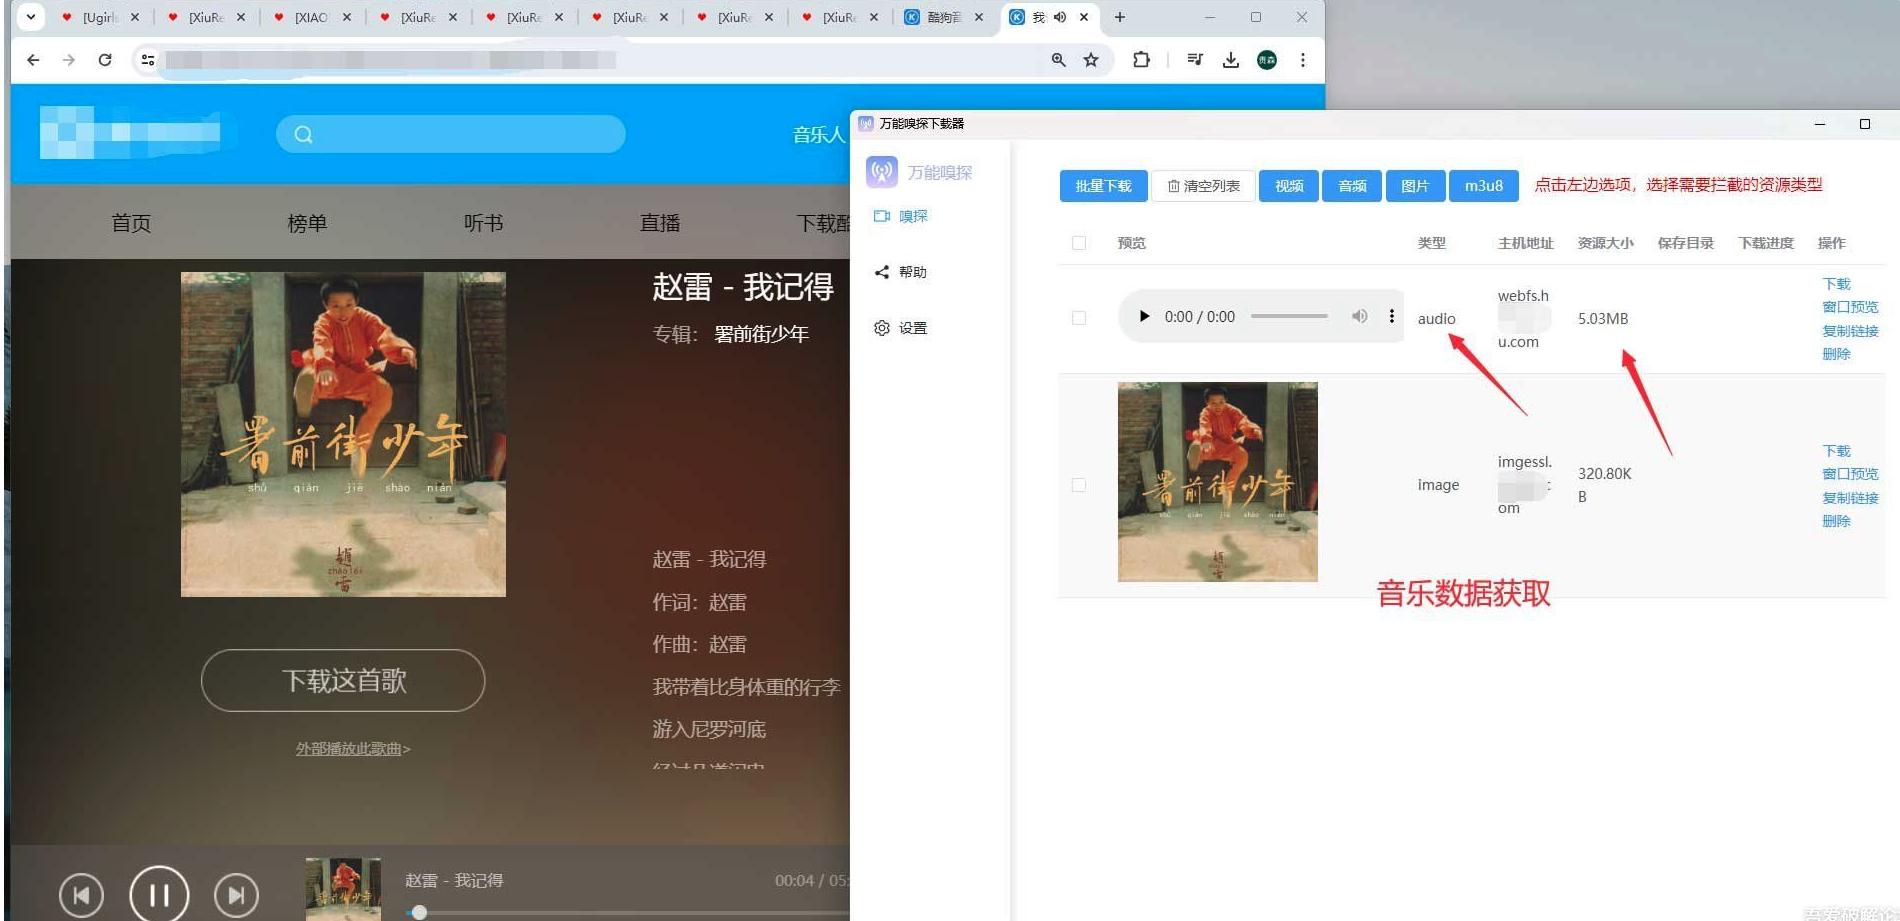Click 下载 for the image row

1836,451
